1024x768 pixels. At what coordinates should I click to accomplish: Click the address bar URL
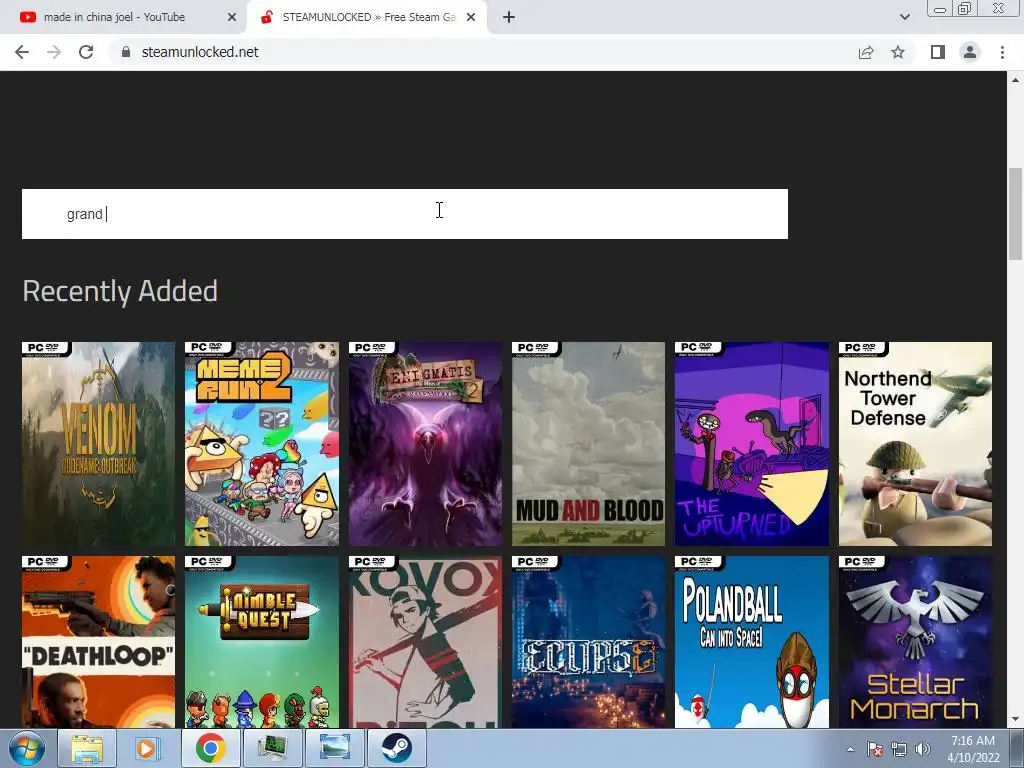coord(200,52)
